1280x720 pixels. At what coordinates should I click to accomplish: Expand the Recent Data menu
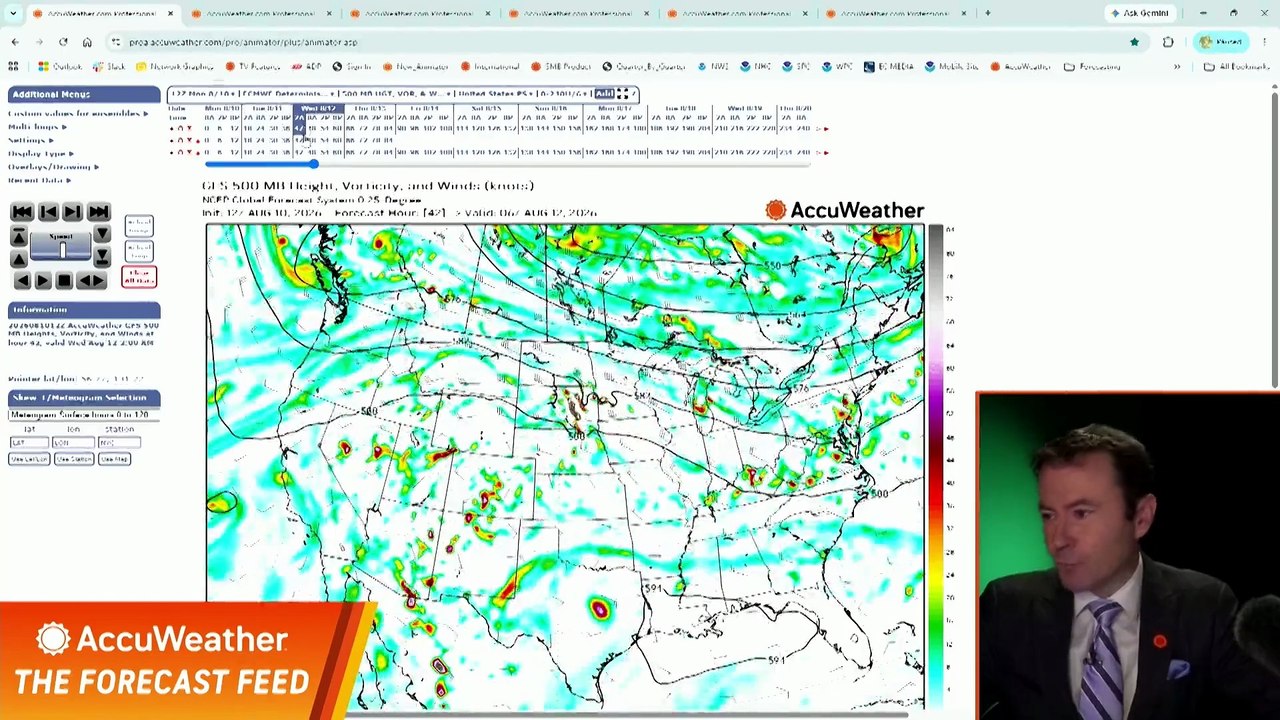39,180
